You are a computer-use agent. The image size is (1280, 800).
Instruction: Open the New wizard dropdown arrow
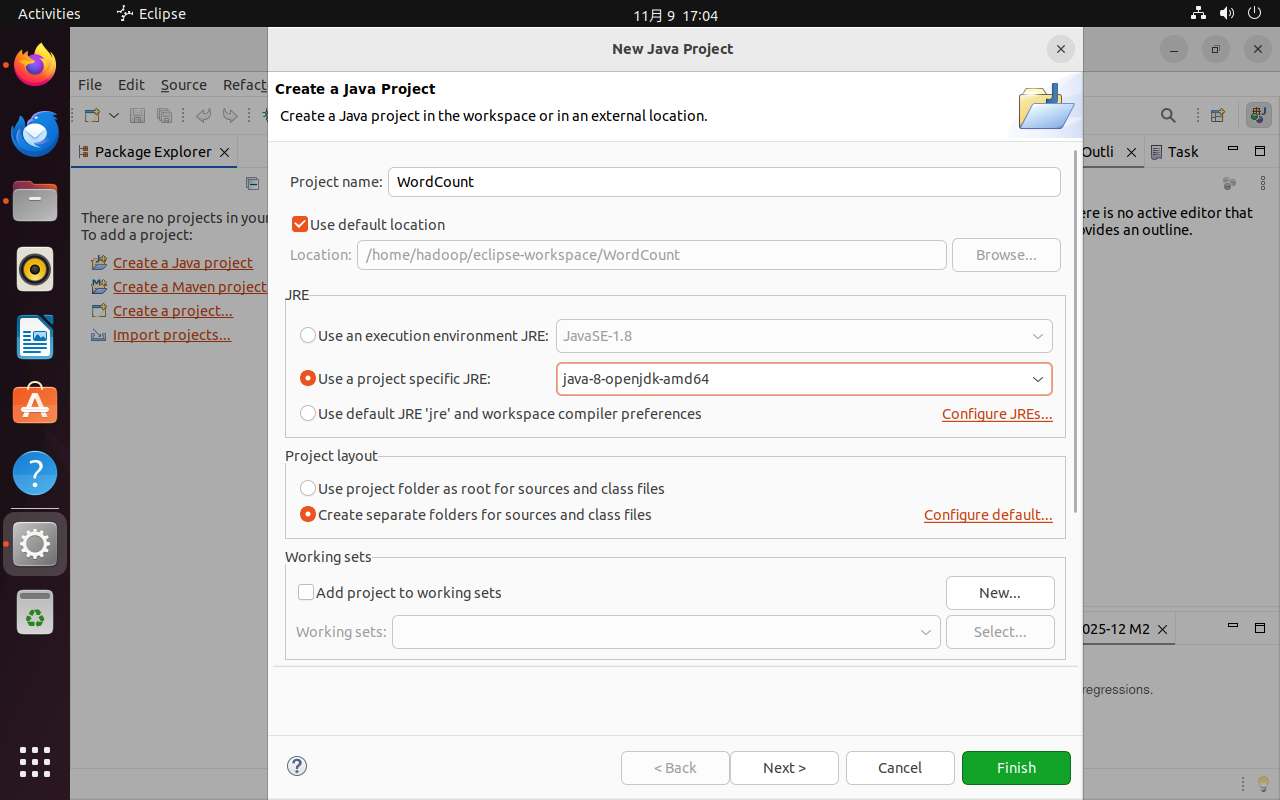pyautogui.click(x=114, y=115)
